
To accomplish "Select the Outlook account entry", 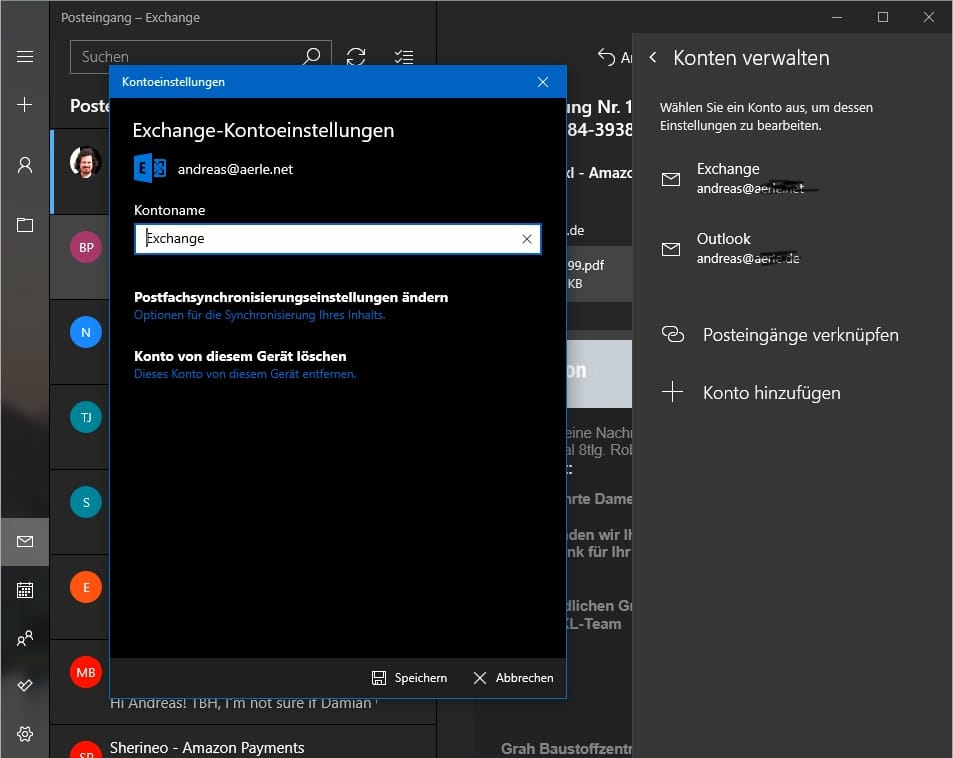I will coord(750,248).
